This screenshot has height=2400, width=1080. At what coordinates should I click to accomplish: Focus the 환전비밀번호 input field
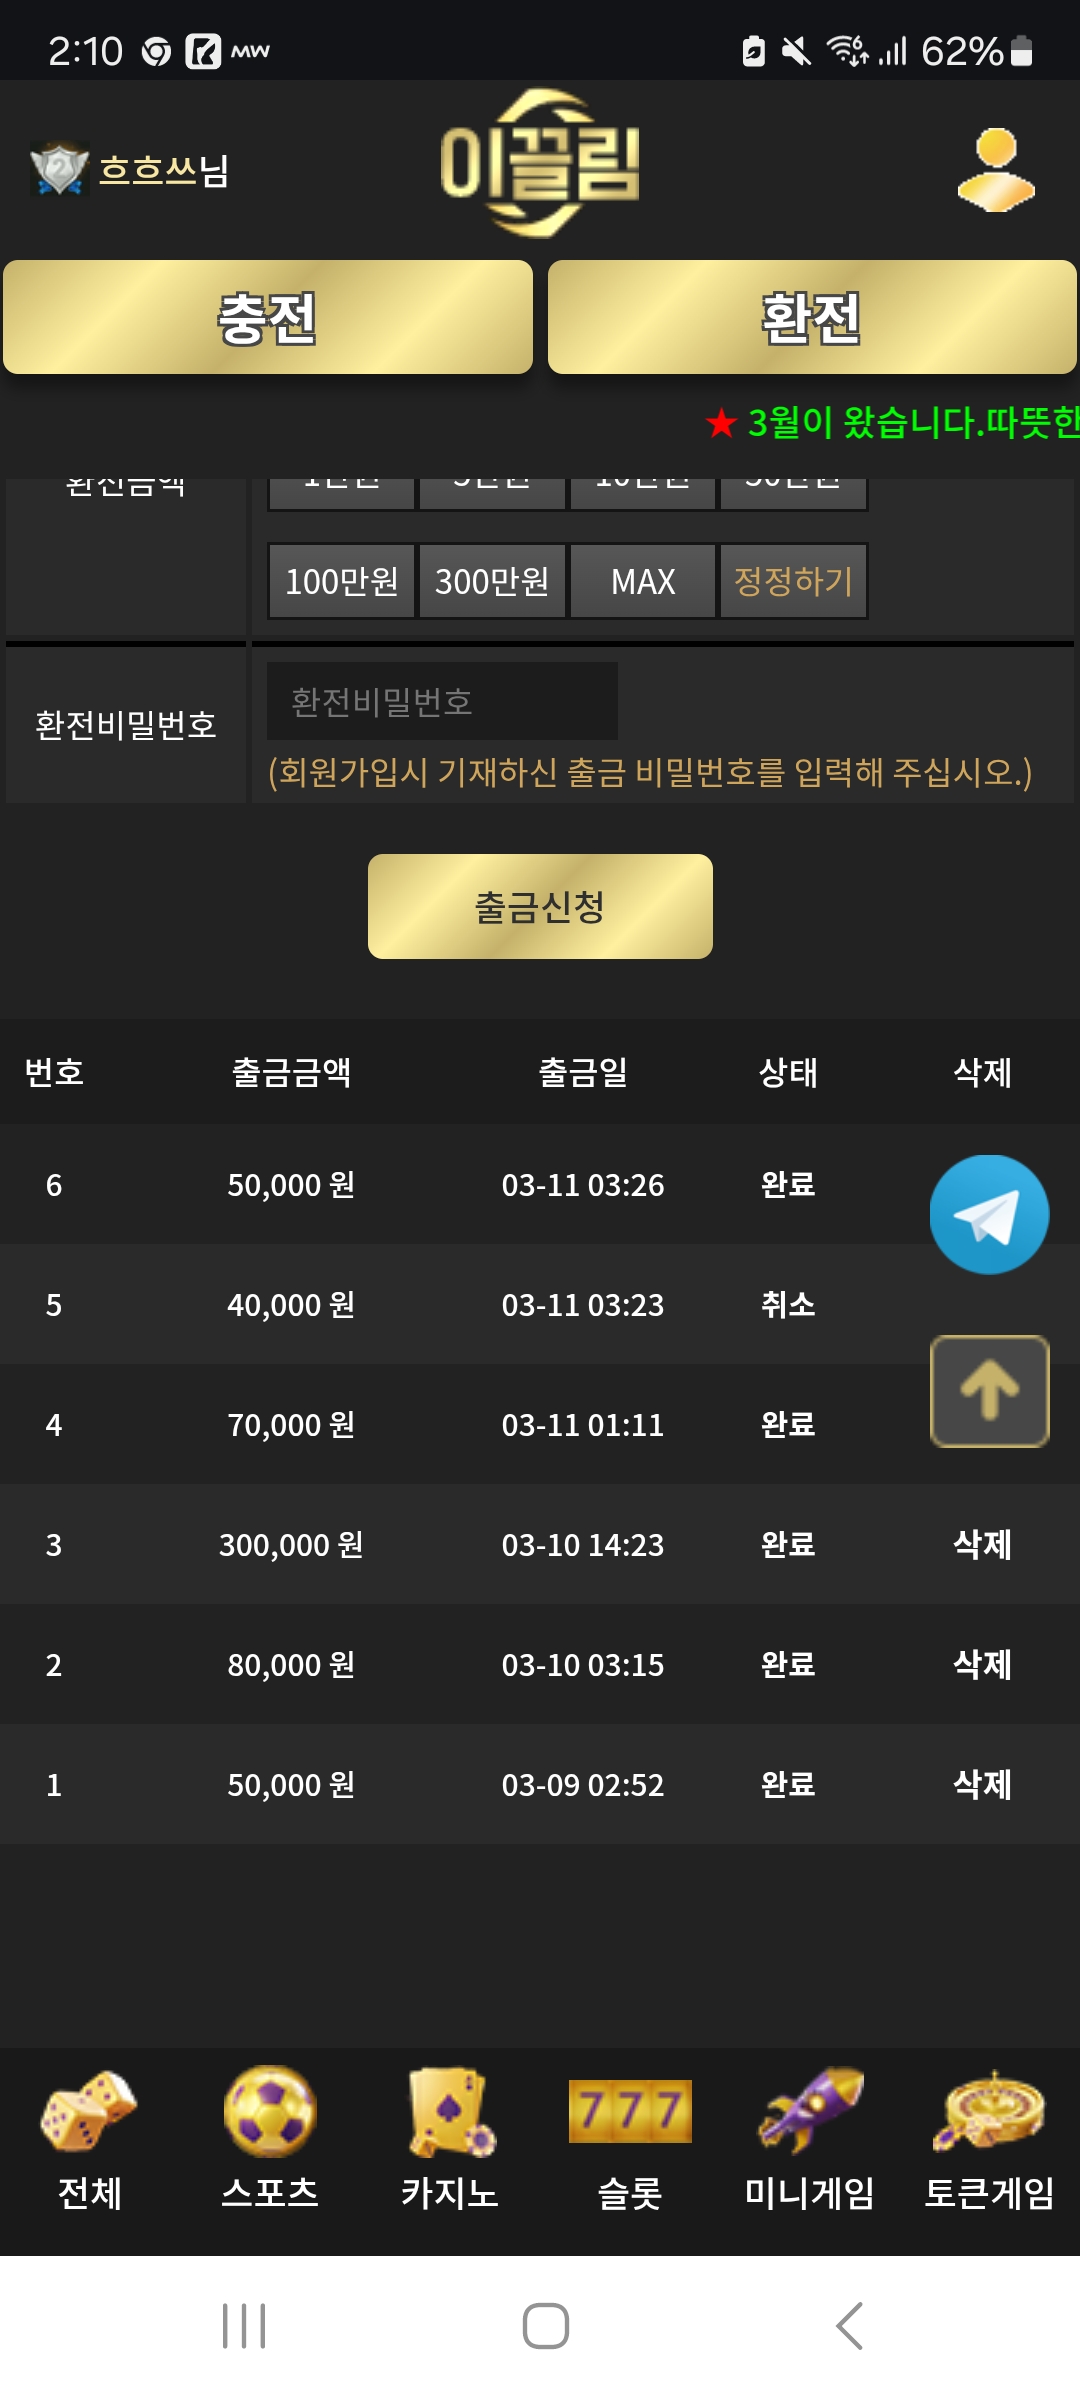click(x=442, y=701)
